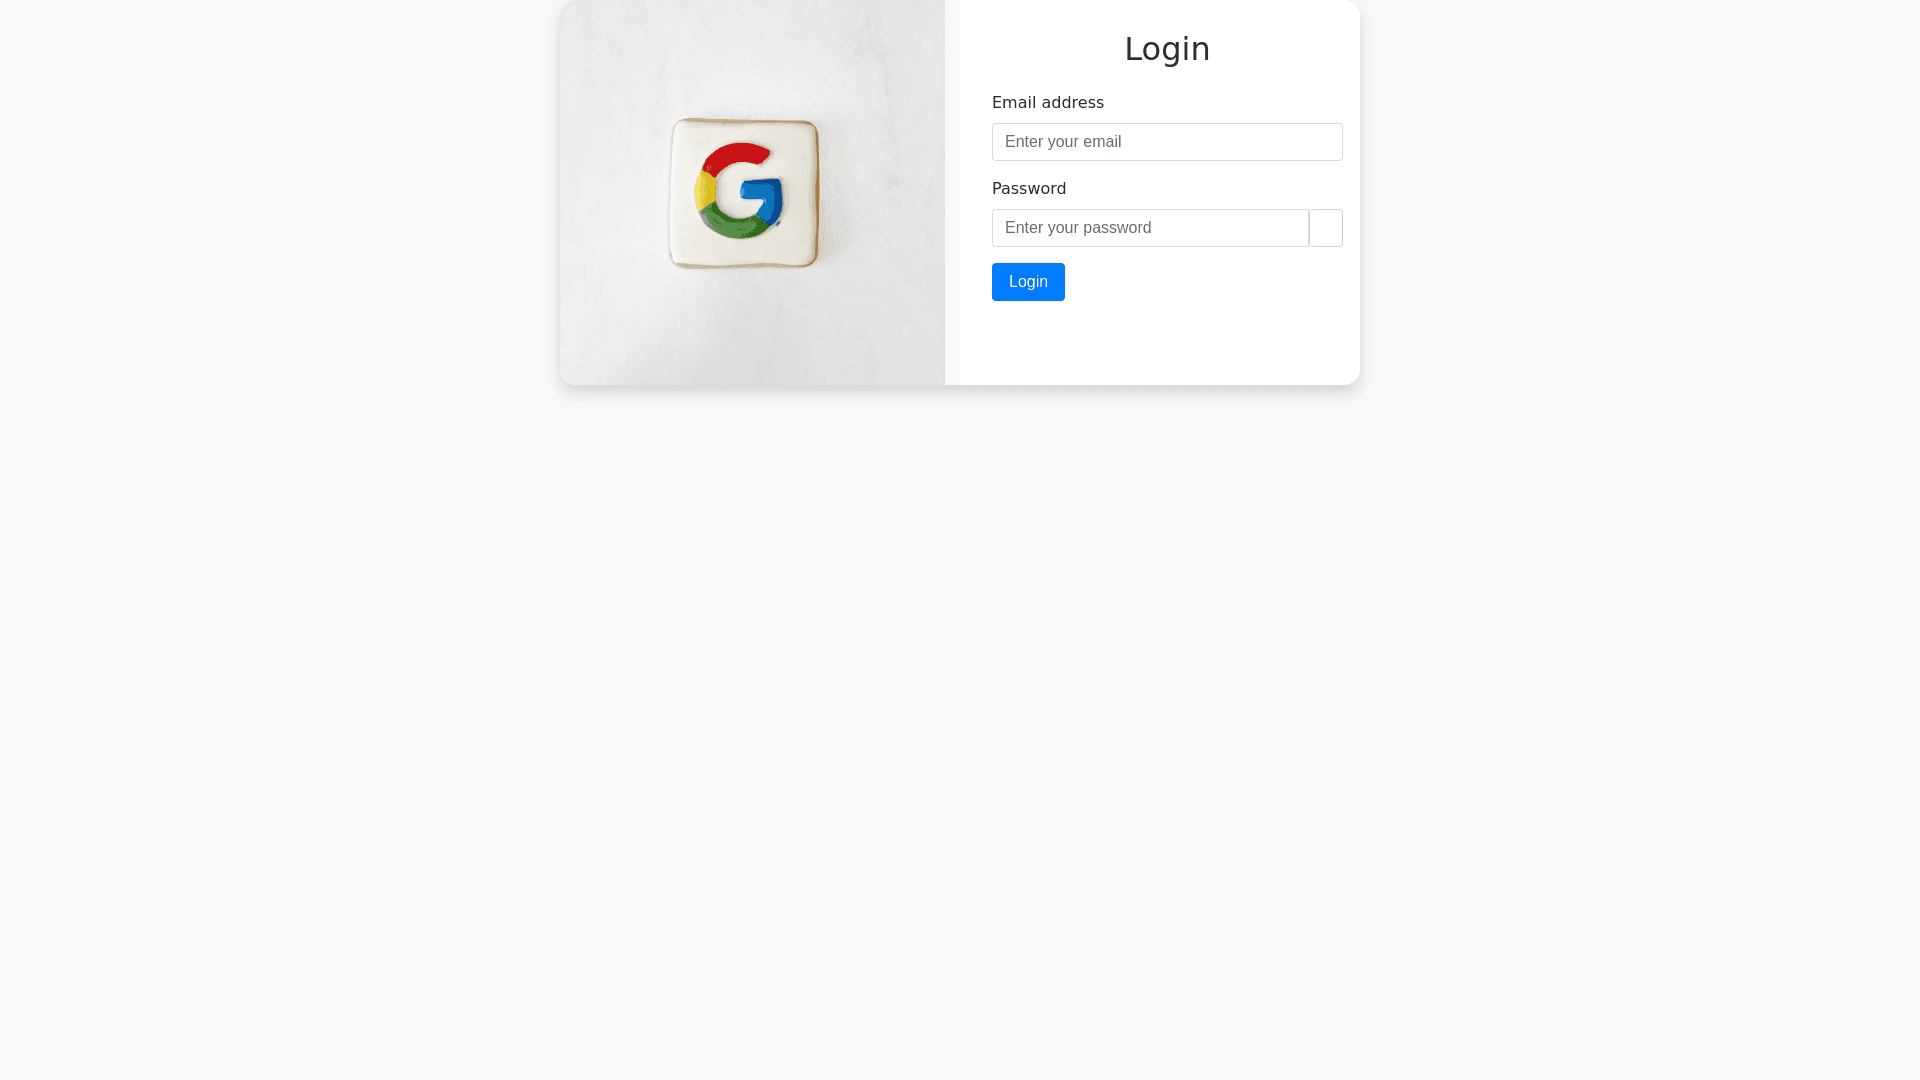Click the blank icon button beside password field

pyautogui.click(x=1326, y=228)
